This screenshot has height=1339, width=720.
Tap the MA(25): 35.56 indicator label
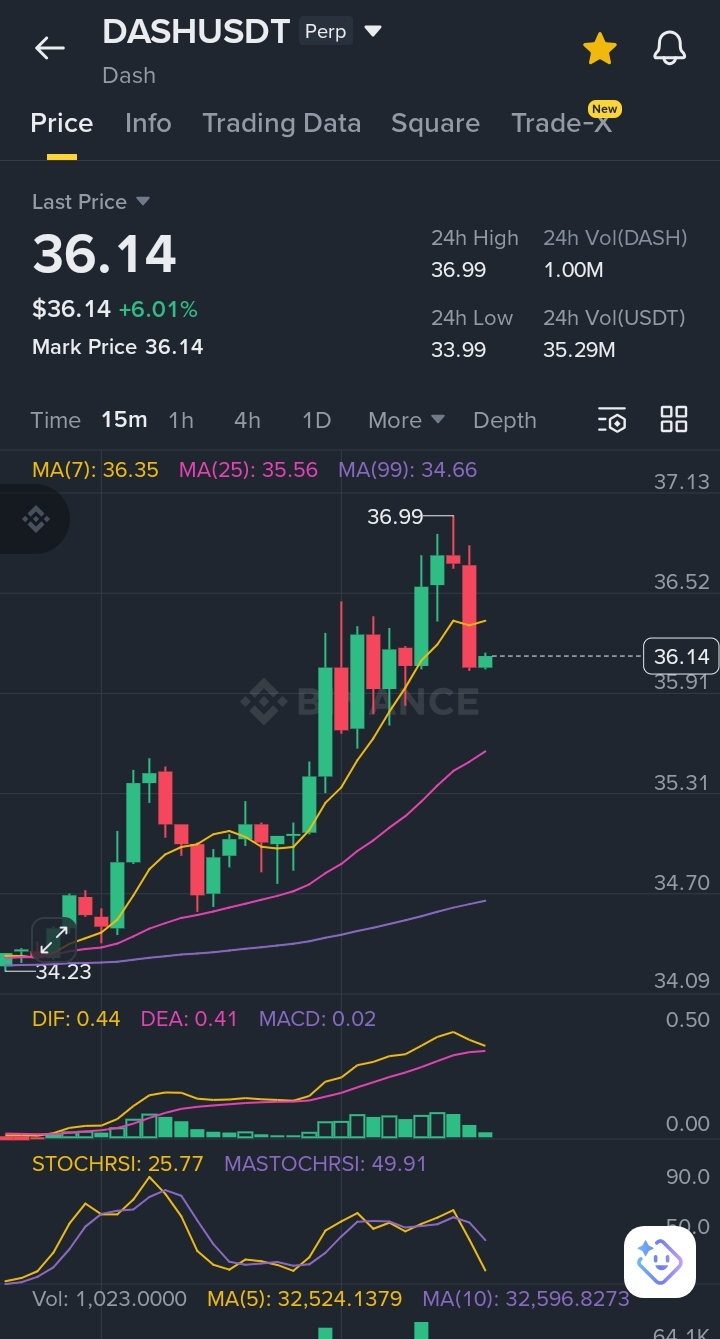tap(248, 469)
